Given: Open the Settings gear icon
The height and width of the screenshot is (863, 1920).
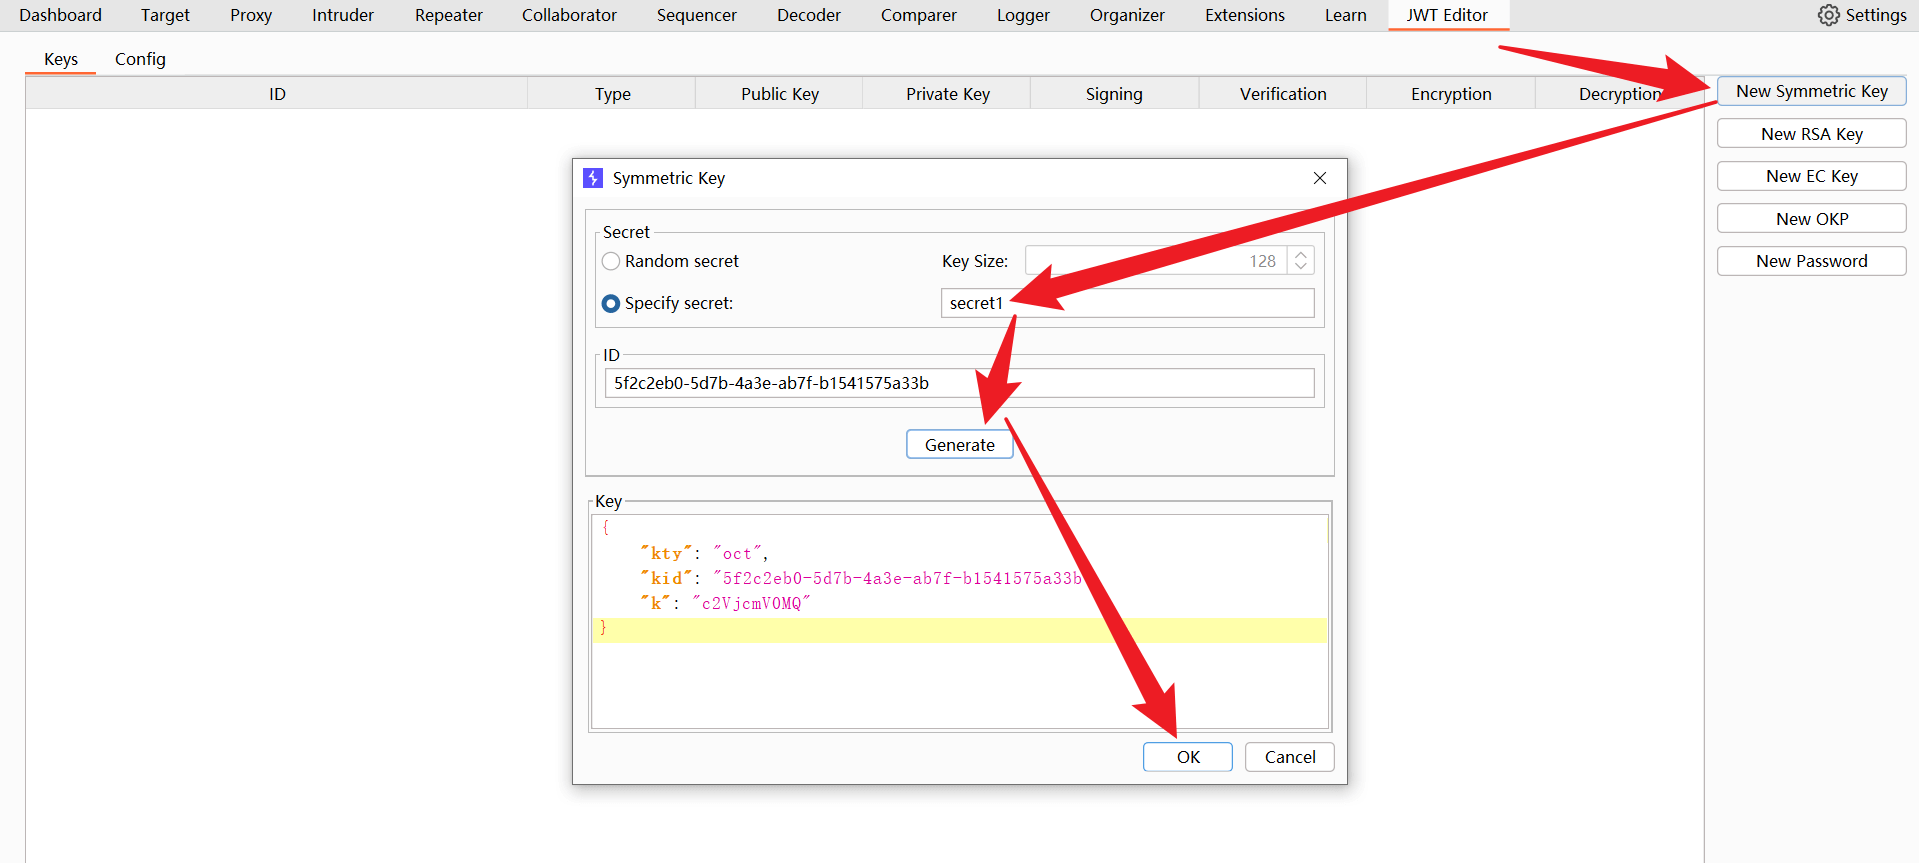Looking at the screenshot, I should point(1828,15).
